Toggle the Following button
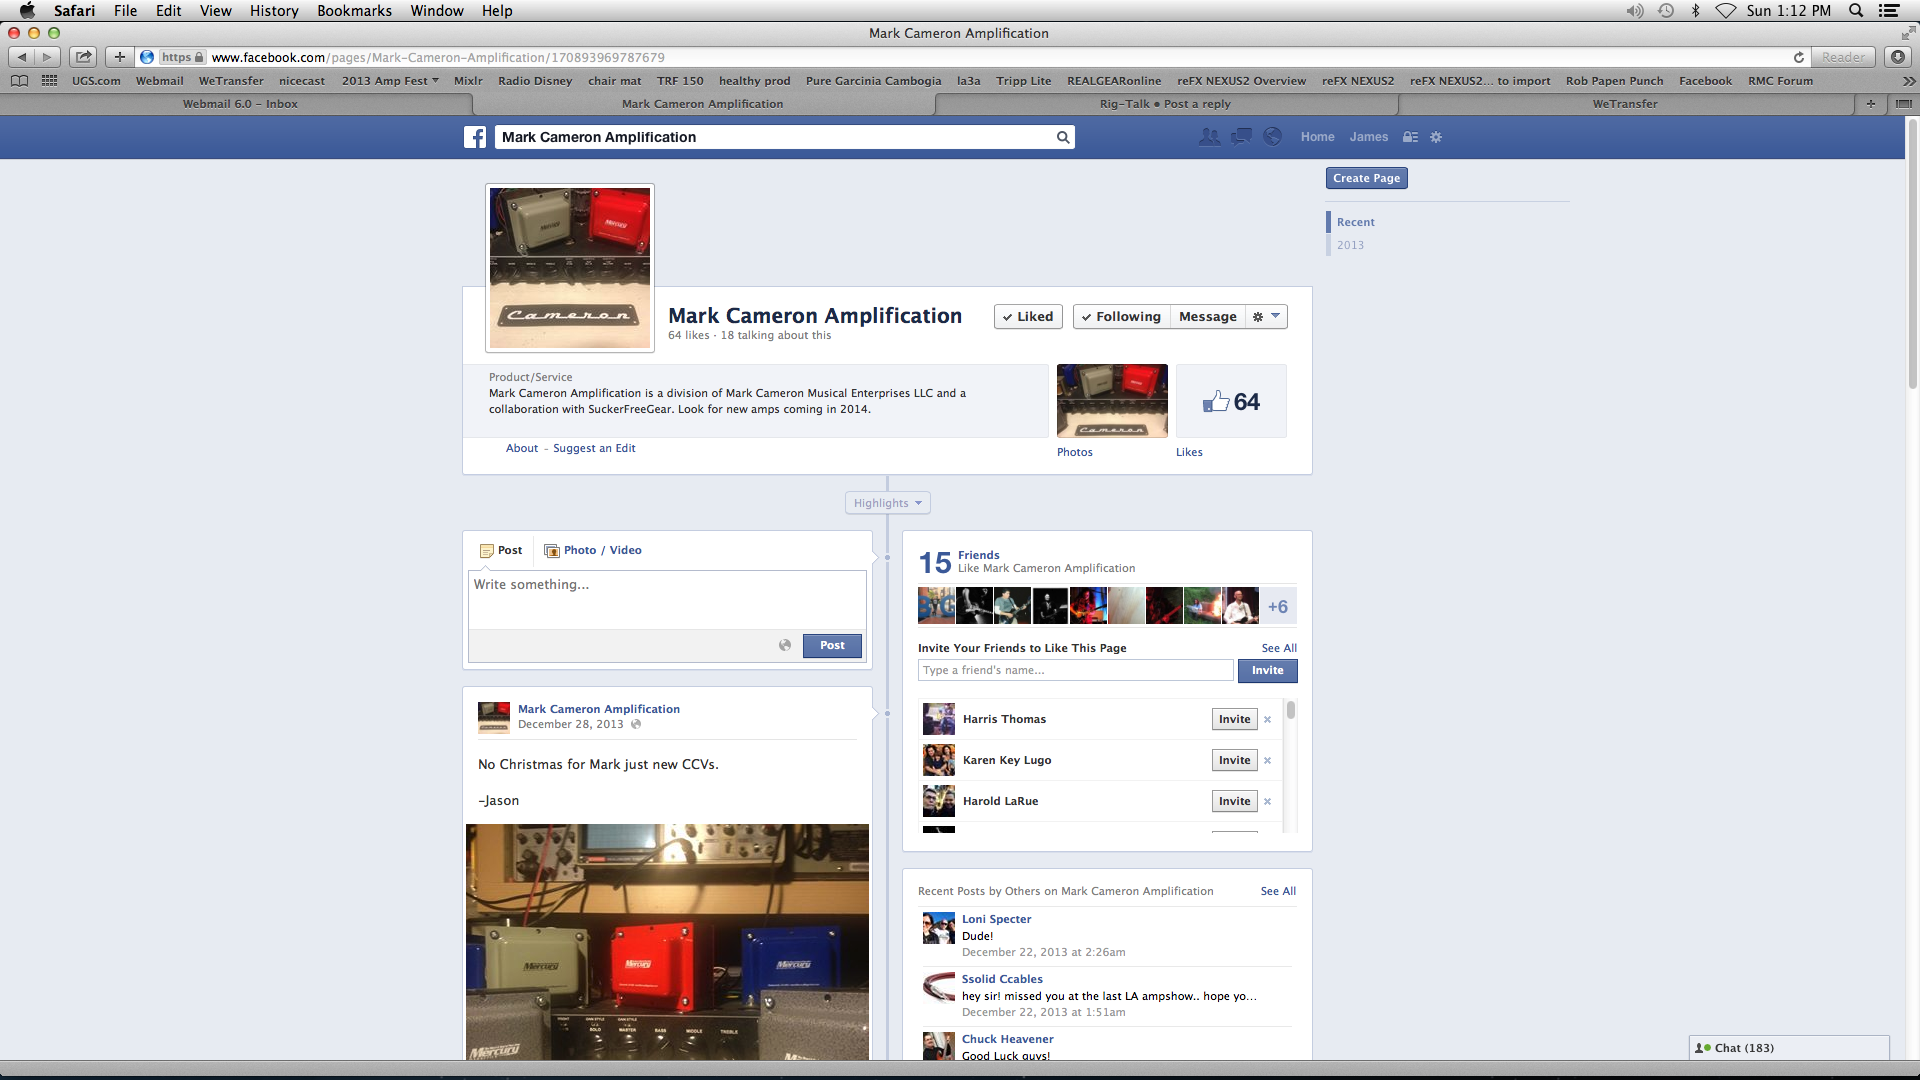 [x=1121, y=317]
